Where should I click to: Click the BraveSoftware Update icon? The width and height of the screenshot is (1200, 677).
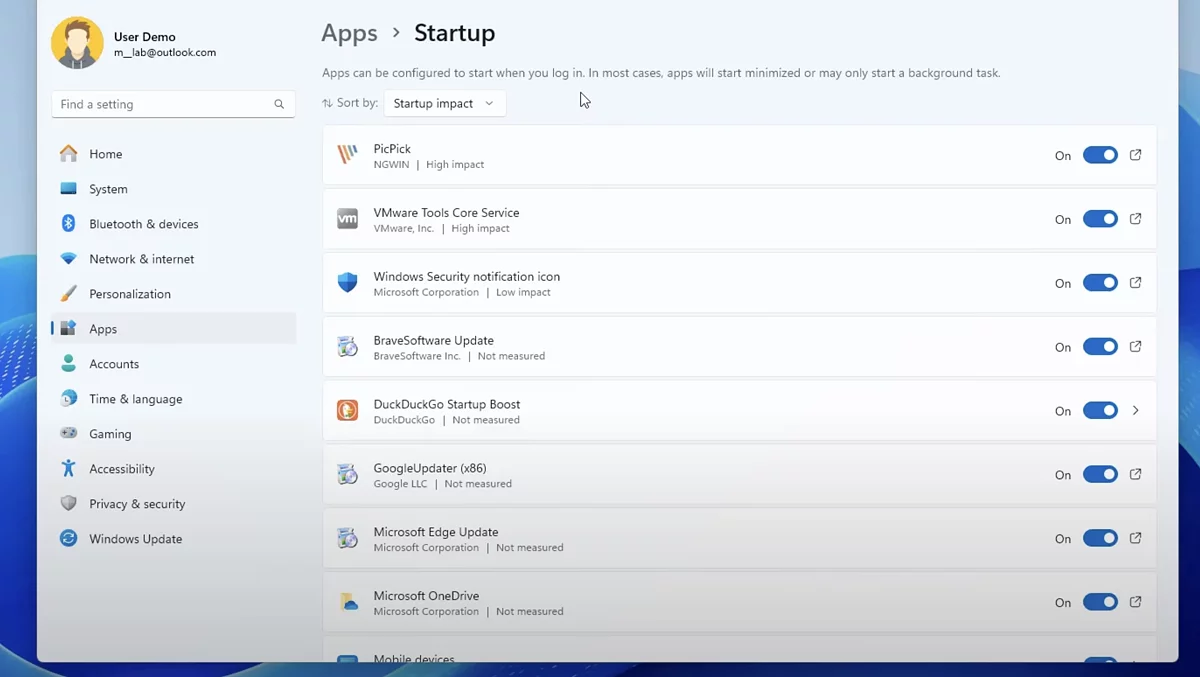(347, 347)
